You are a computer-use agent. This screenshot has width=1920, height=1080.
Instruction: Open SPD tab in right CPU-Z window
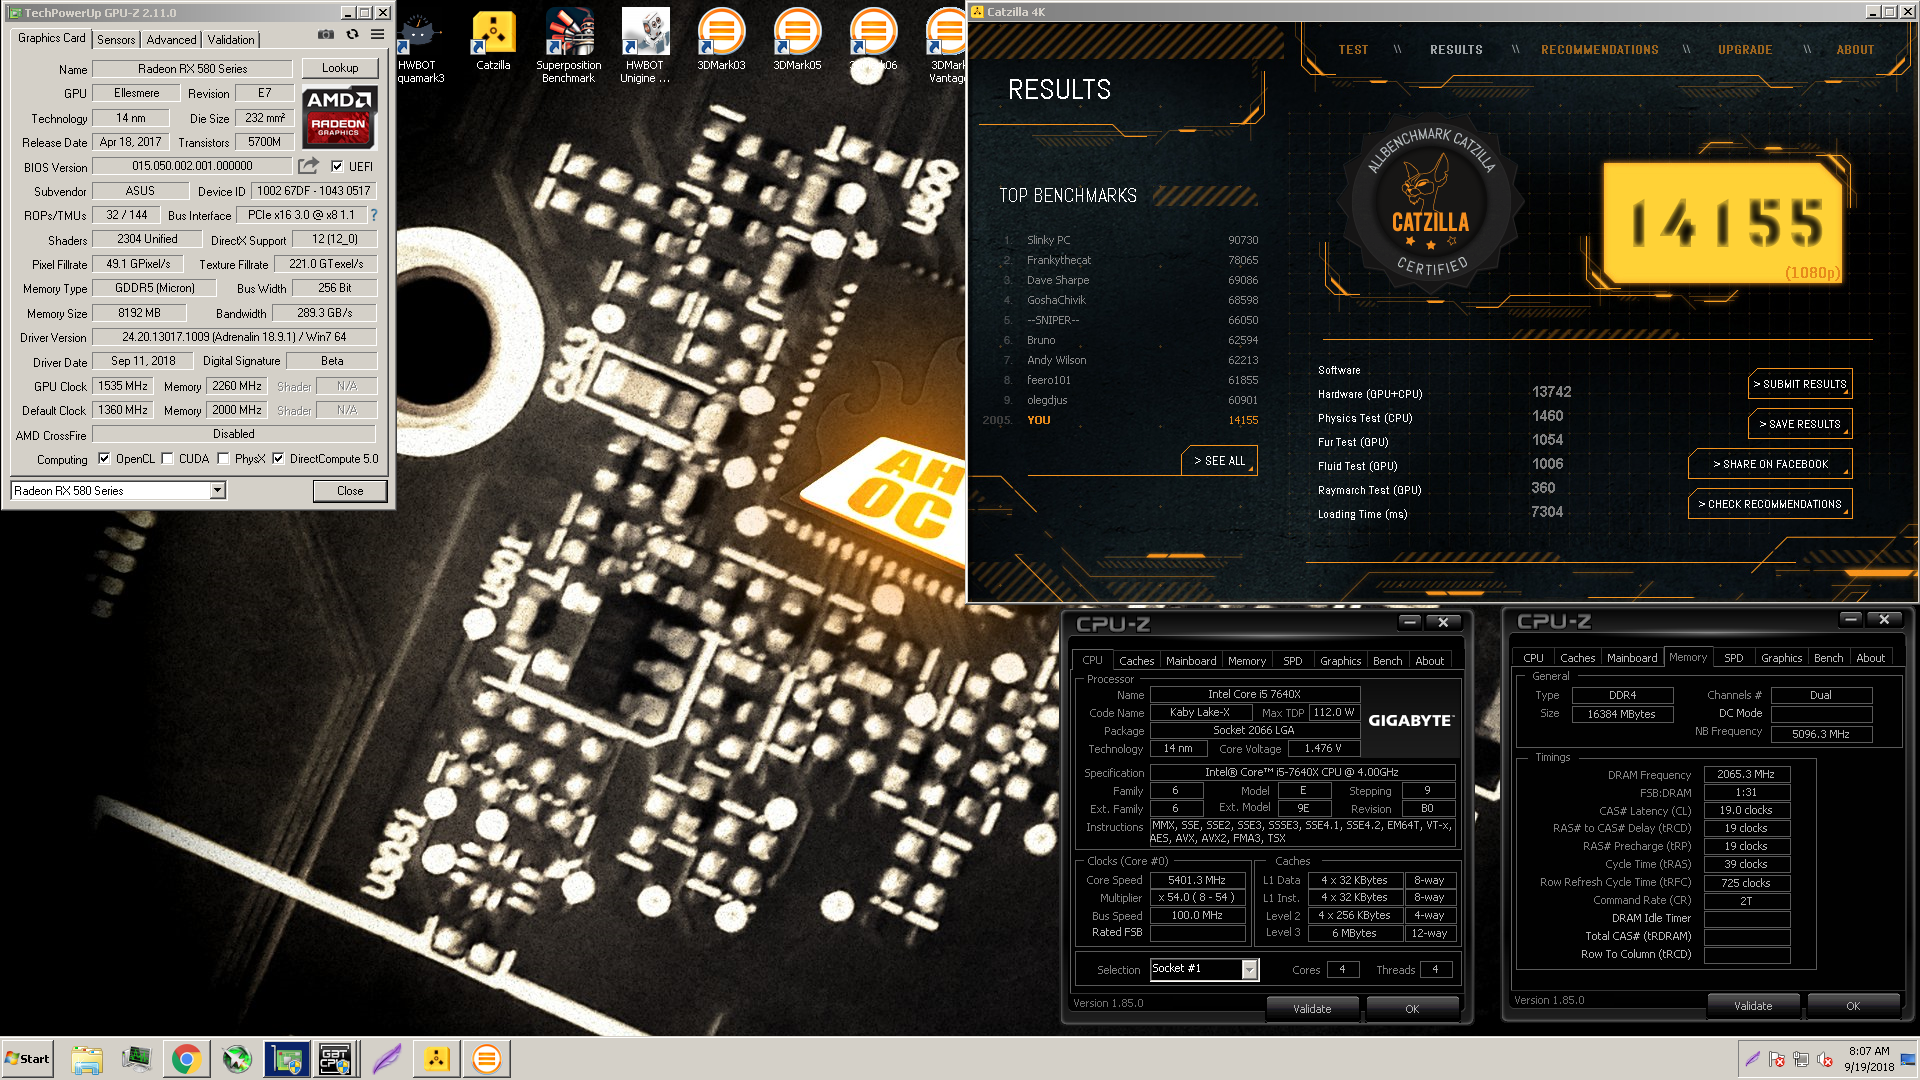point(1733,658)
